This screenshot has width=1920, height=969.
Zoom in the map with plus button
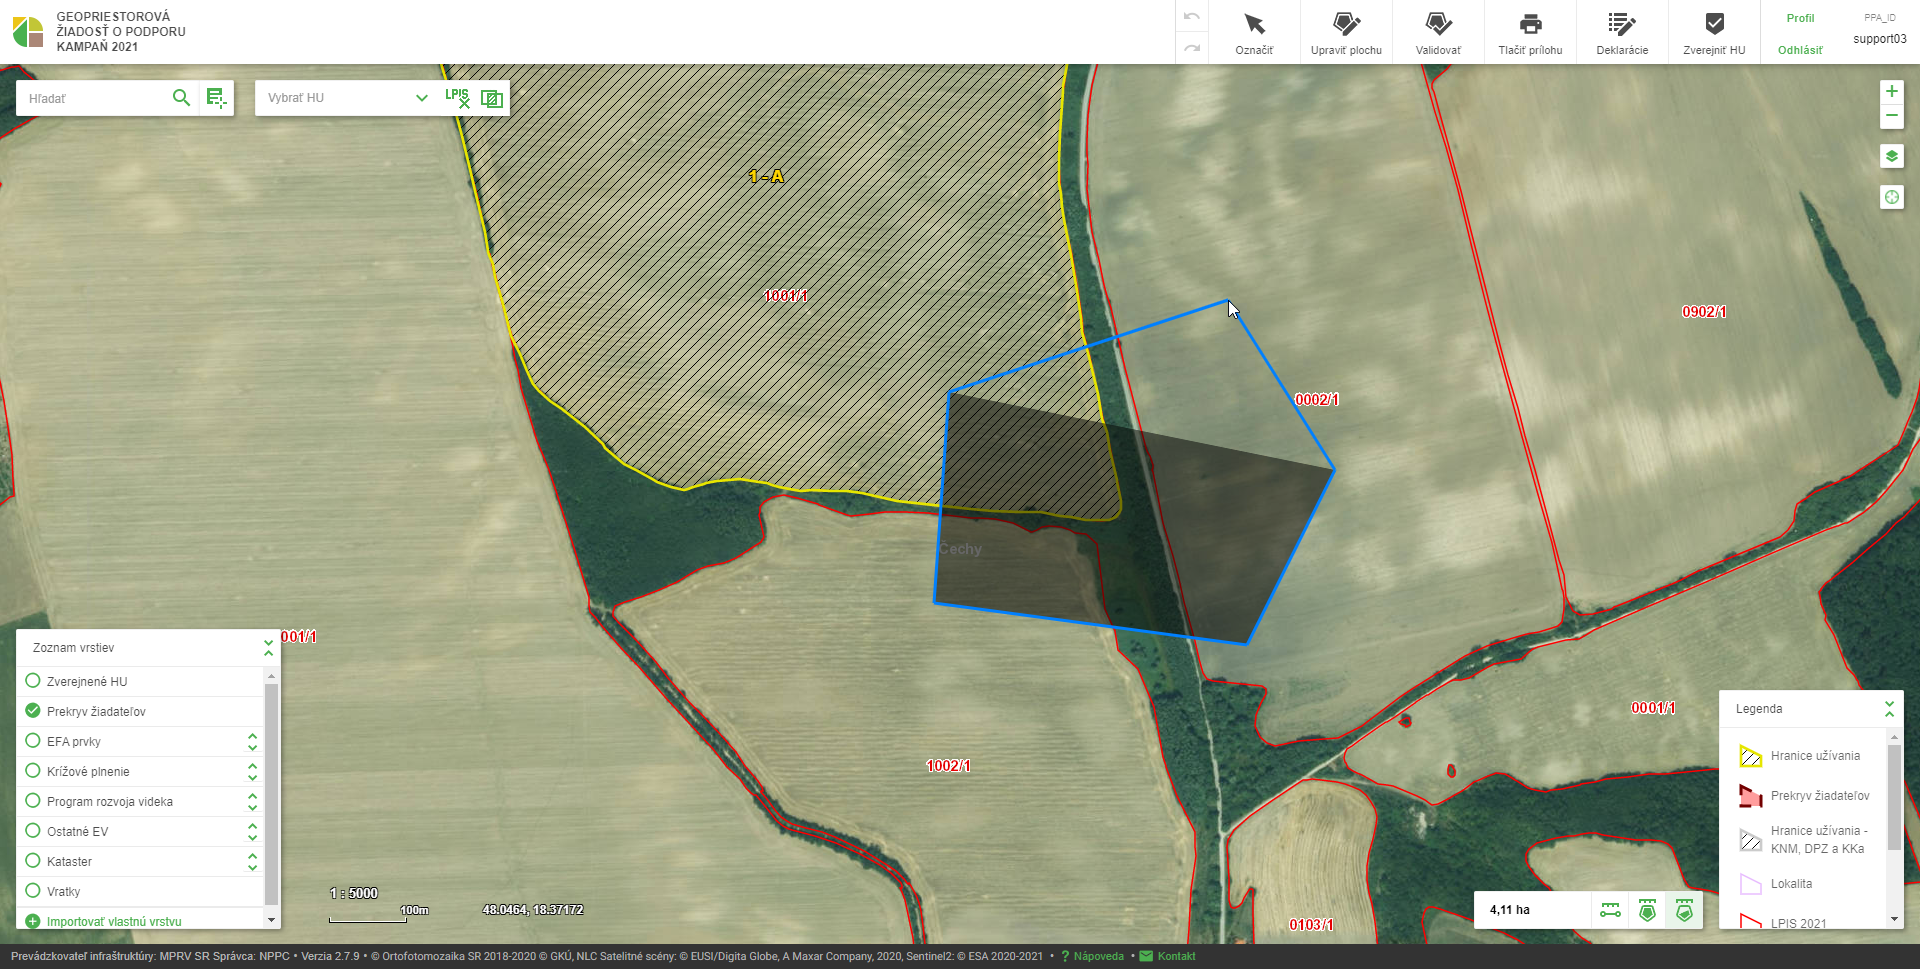tap(1891, 91)
